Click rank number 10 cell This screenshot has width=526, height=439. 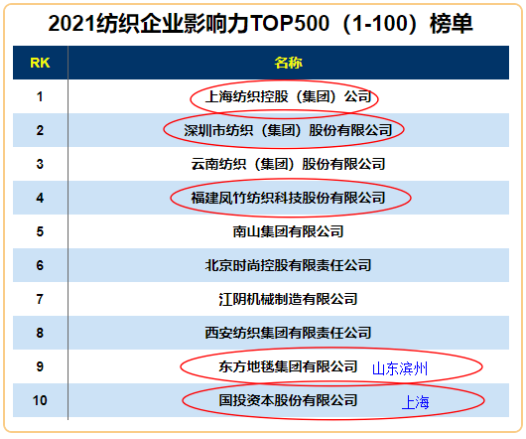(x=40, y=400)
